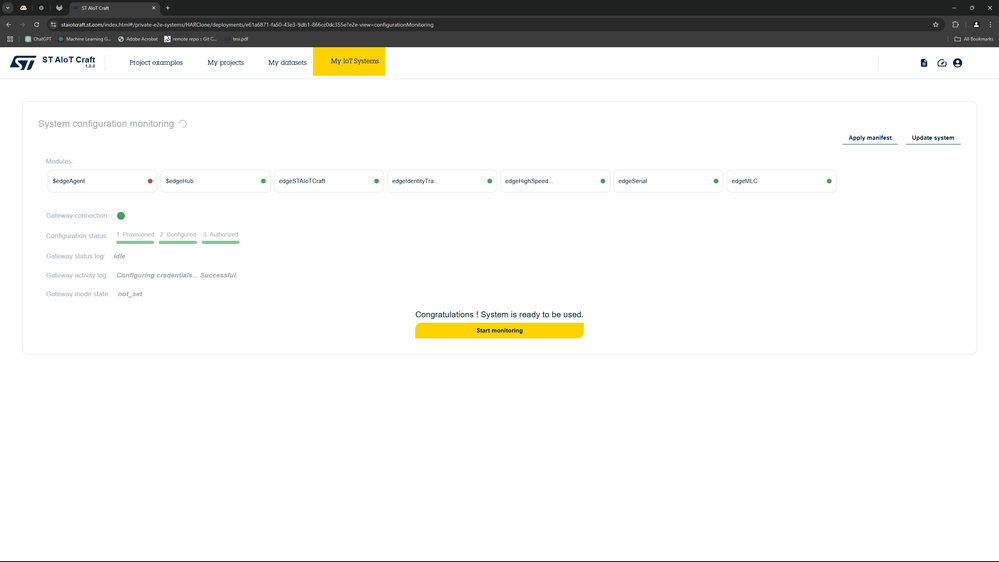Open My IoT Systems menu
The height and width of the screenshot is (562, 999).
pyautogui.click(x=349, y=61)
